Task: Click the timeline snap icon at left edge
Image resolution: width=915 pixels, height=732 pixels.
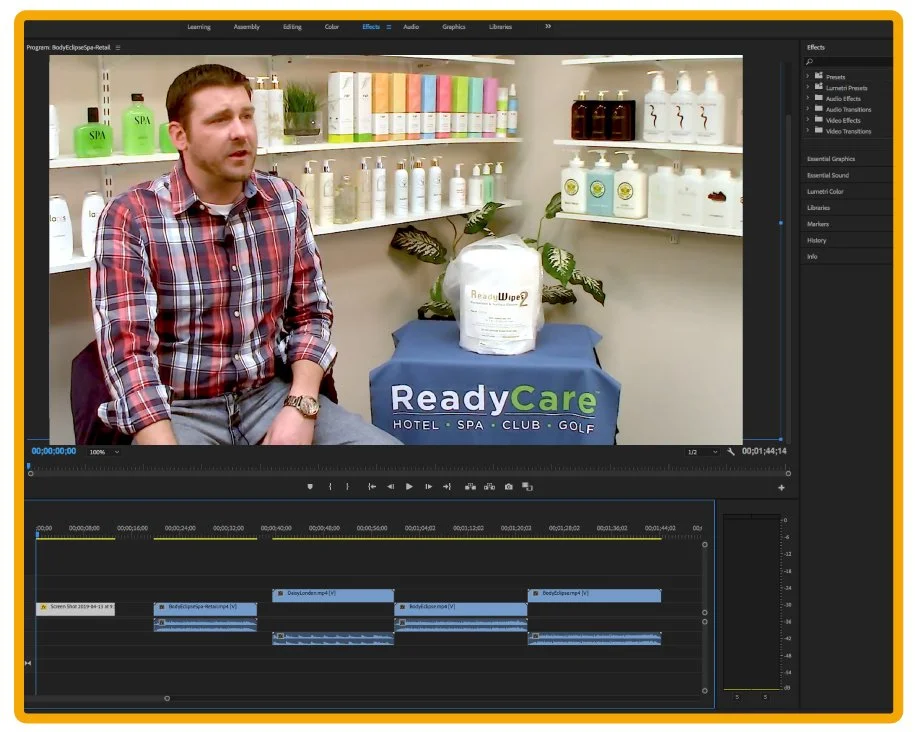Action: click(x=28, y=664)
